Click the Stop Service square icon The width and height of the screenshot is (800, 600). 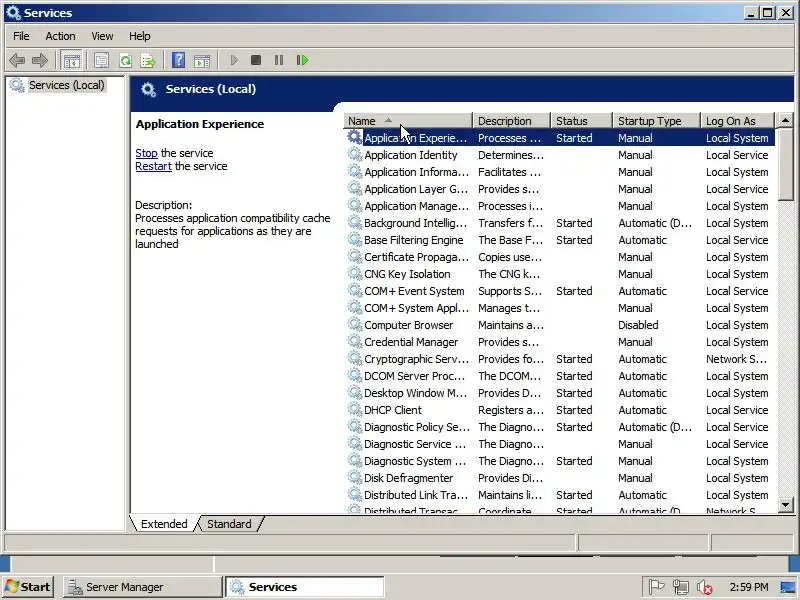pyautogui.click(x=256, y=60)
